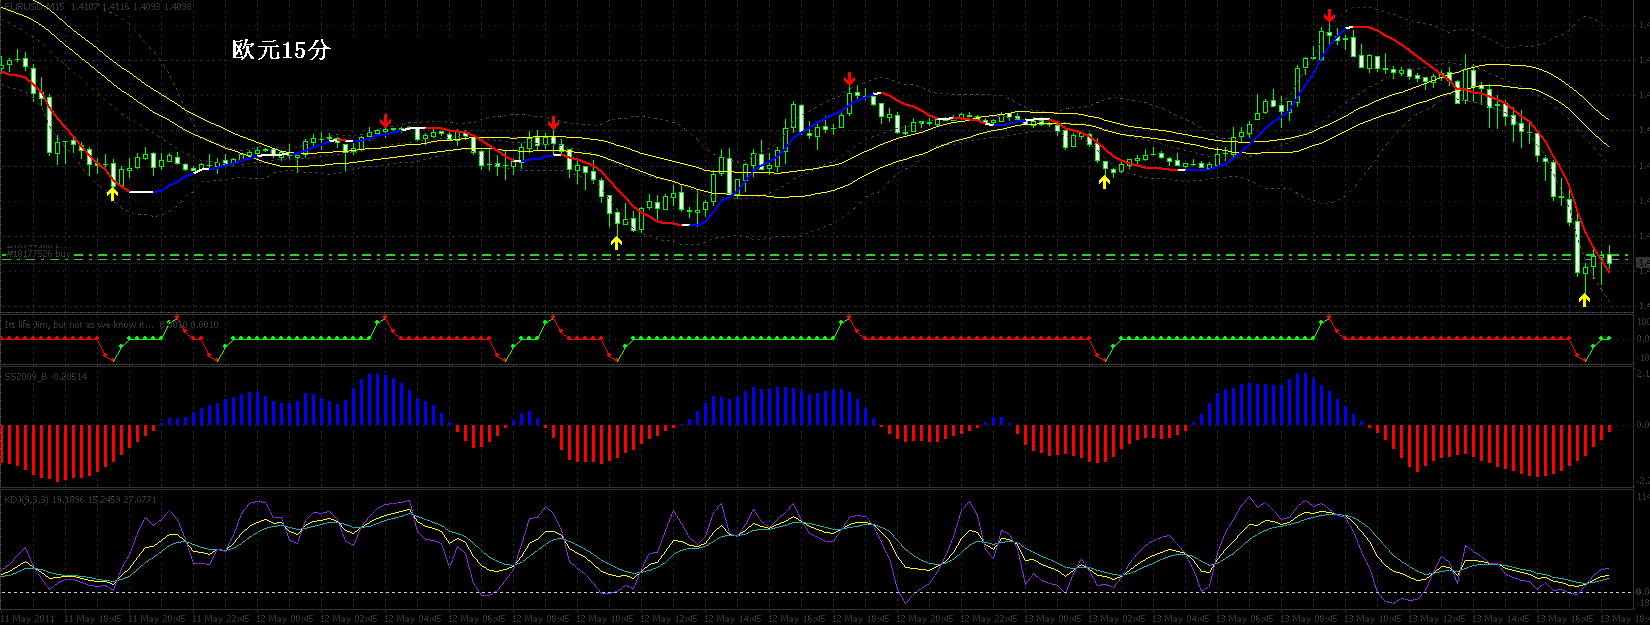Click the red sell arrow near 12 May 08:45
Screen dimensions: 1650x625
[x=553, y=123]
